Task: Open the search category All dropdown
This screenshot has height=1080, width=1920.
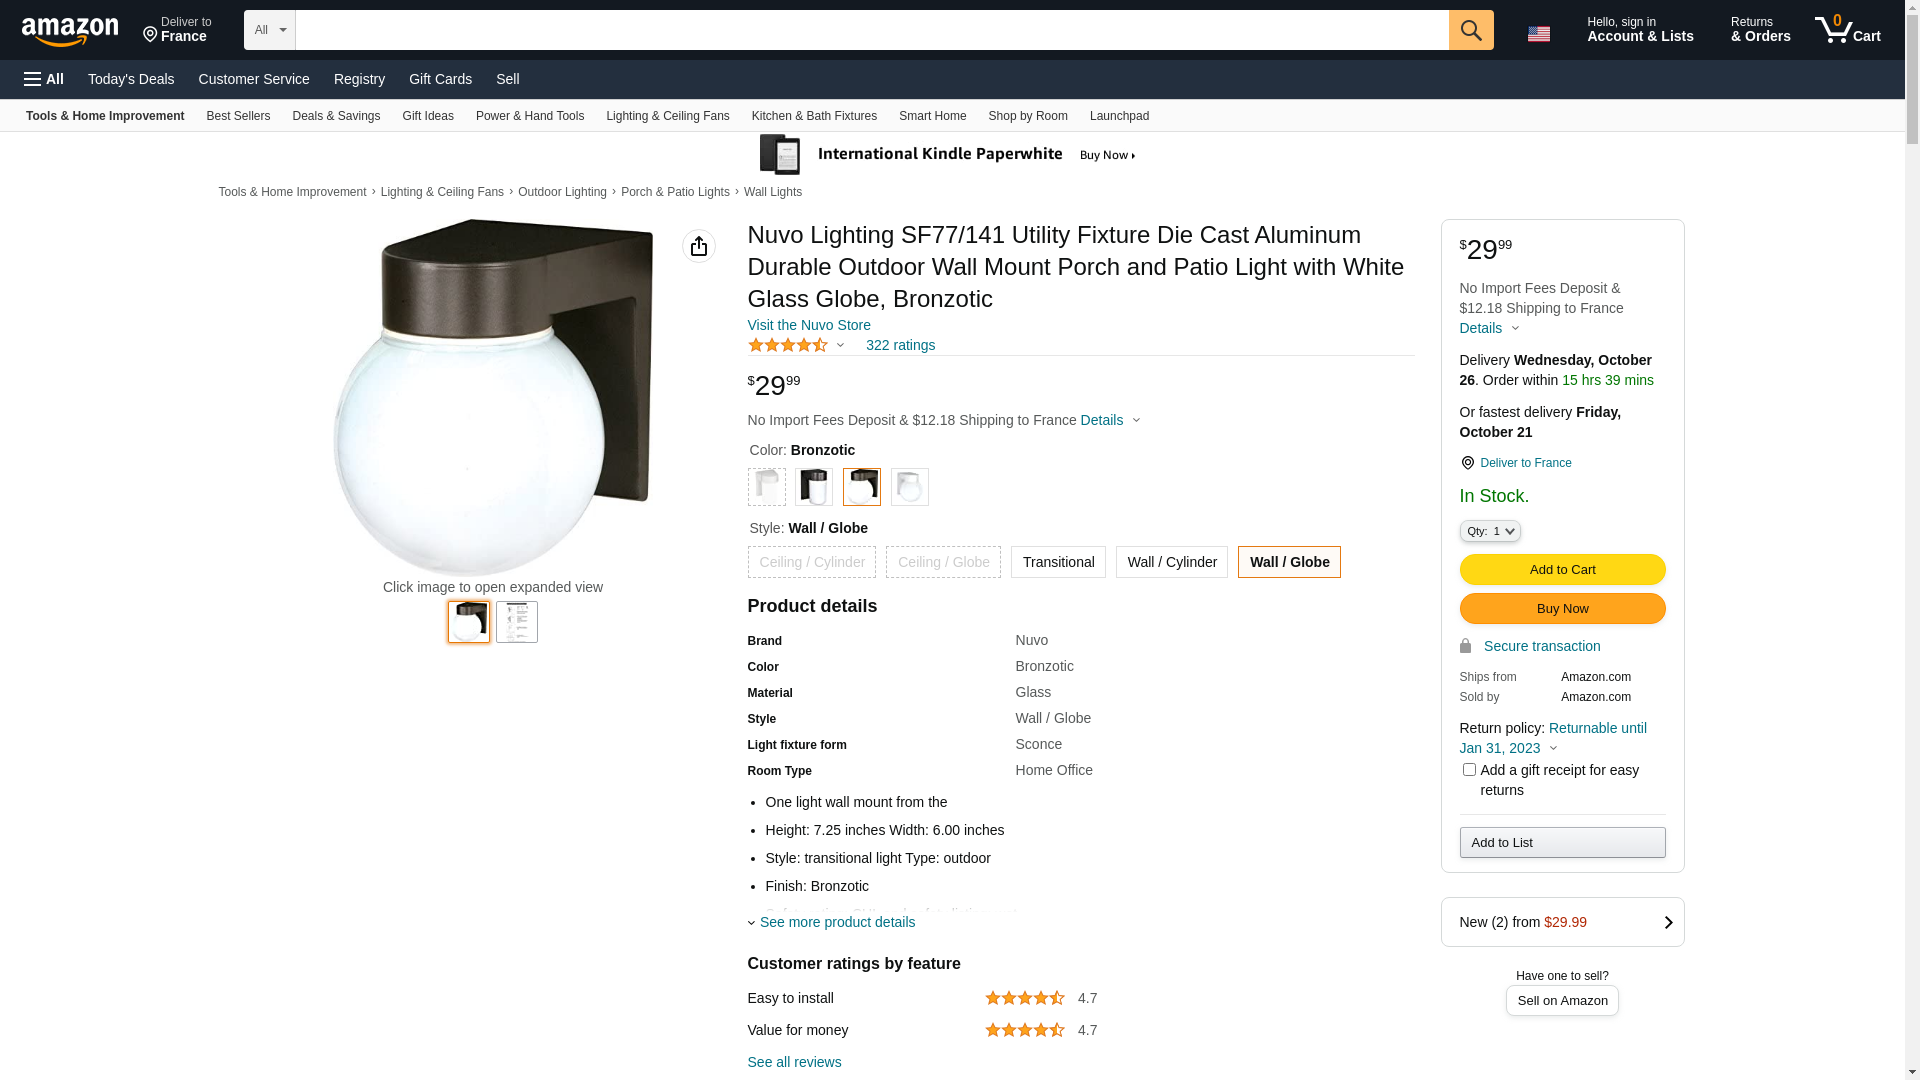Action: coord(269,30)
